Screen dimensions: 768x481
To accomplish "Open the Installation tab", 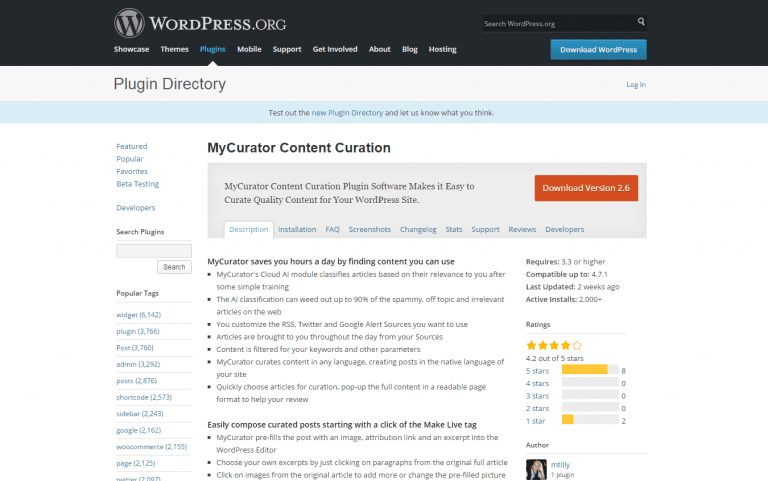I will [297, 229].
